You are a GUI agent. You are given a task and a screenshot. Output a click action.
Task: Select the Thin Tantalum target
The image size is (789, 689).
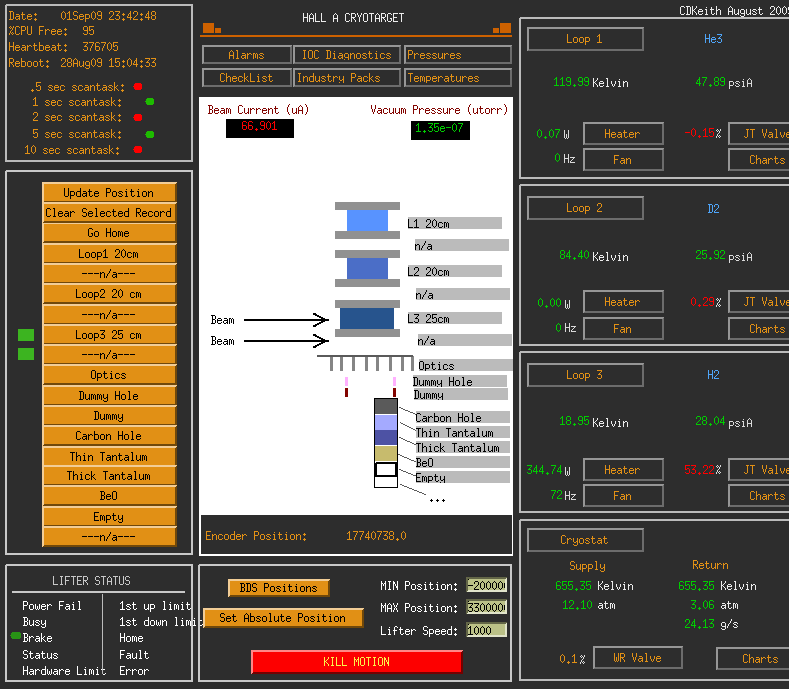click(109, 456)
